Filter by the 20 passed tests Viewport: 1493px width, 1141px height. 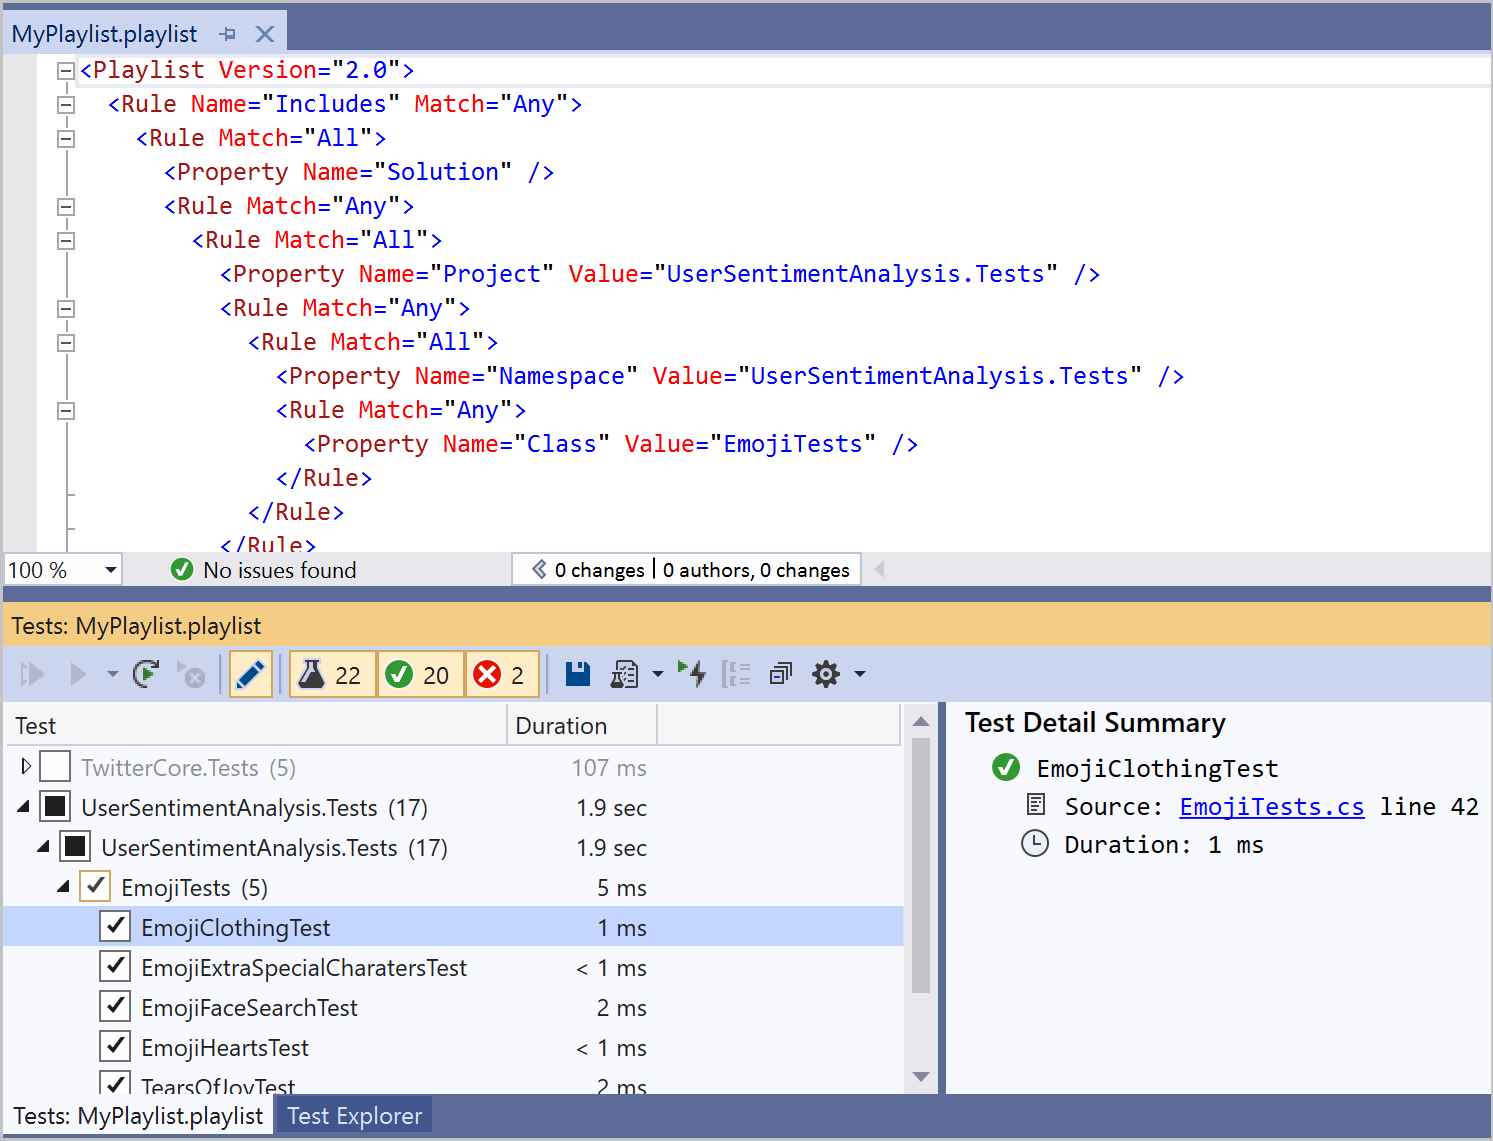pos(420,674)
